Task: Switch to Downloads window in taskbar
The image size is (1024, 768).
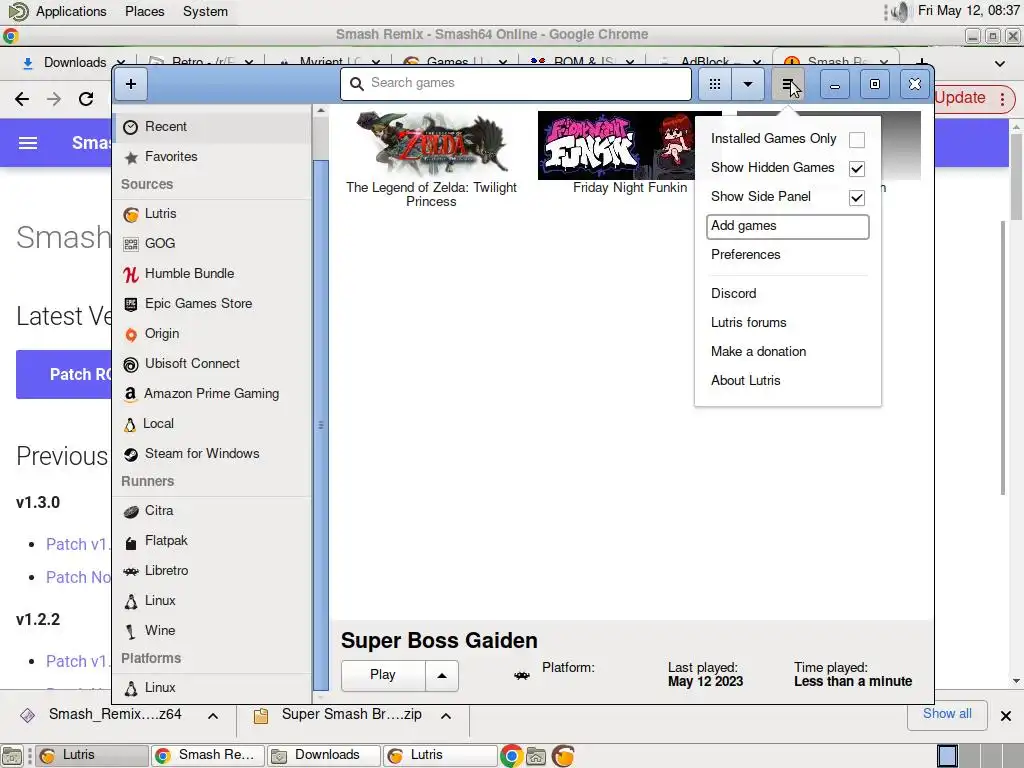Action: pos(324,756)
